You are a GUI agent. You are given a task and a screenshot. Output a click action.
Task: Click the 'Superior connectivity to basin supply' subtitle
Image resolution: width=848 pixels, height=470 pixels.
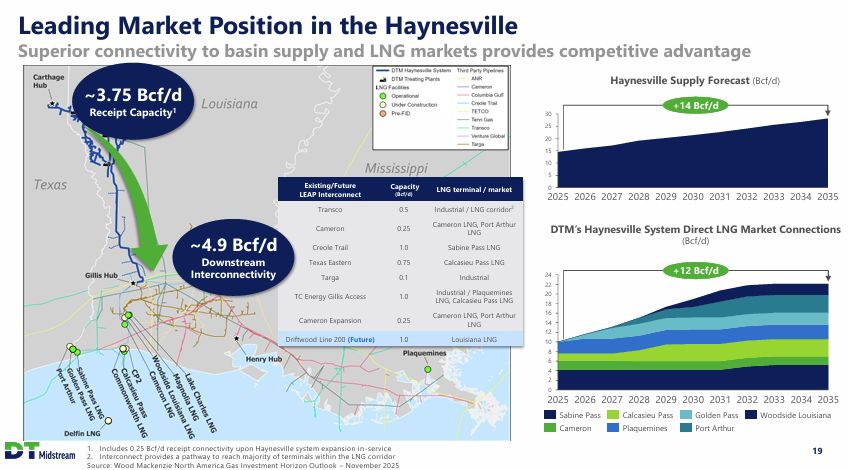[x=384, y=51]
